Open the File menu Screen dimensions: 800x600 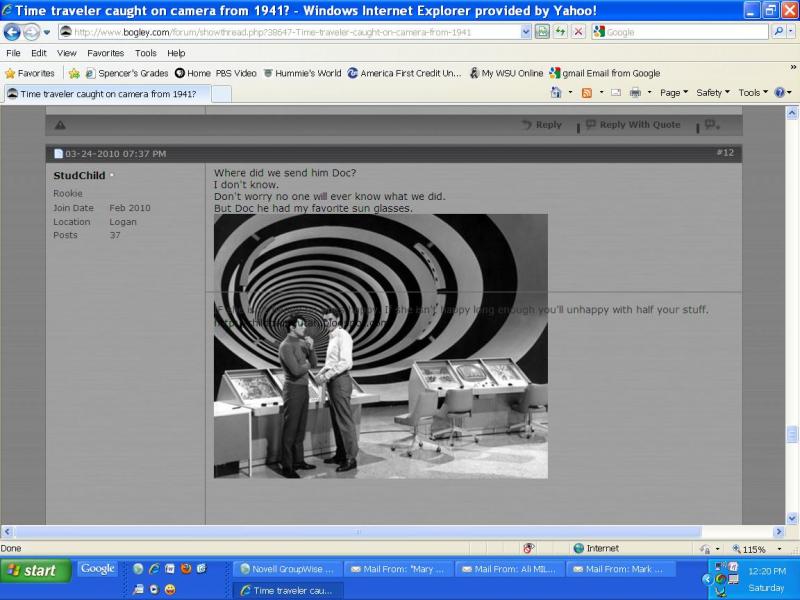[x=13, y=53]
